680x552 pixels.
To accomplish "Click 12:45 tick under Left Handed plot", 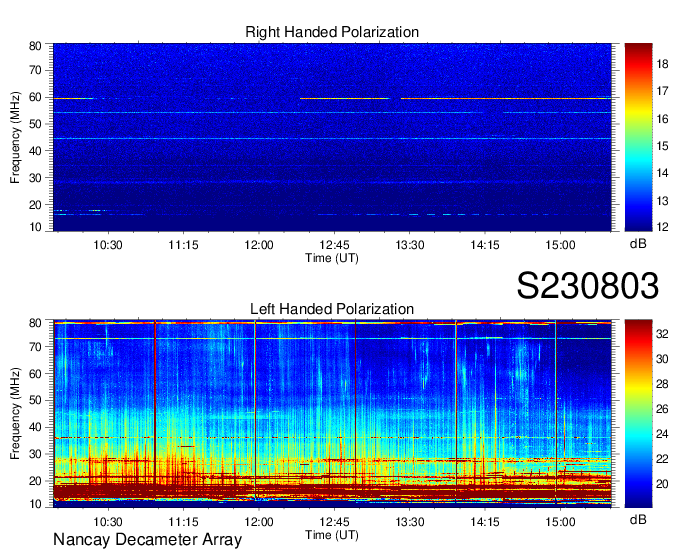I will (334, 522).
